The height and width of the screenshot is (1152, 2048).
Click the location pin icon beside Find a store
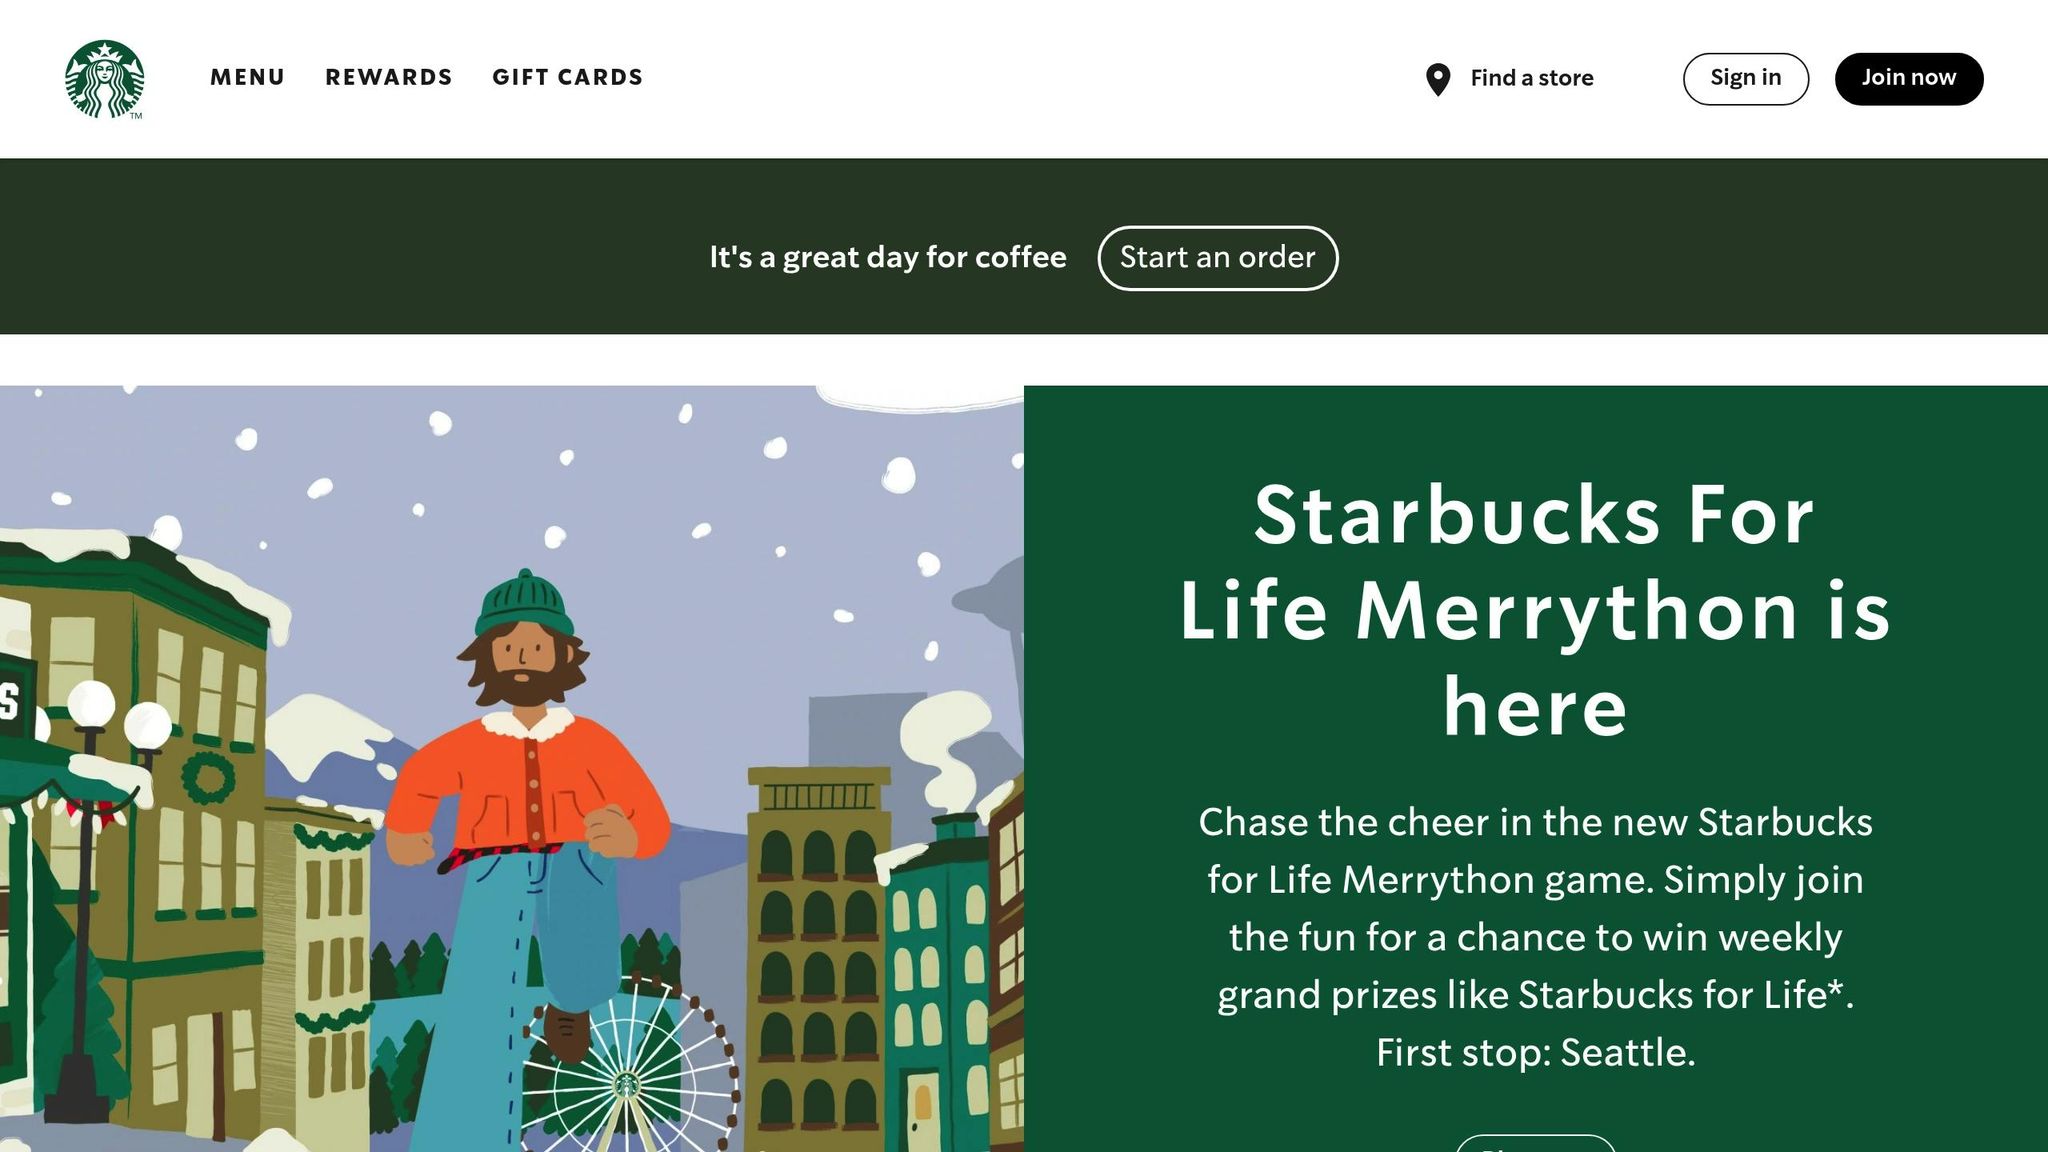1438,78
